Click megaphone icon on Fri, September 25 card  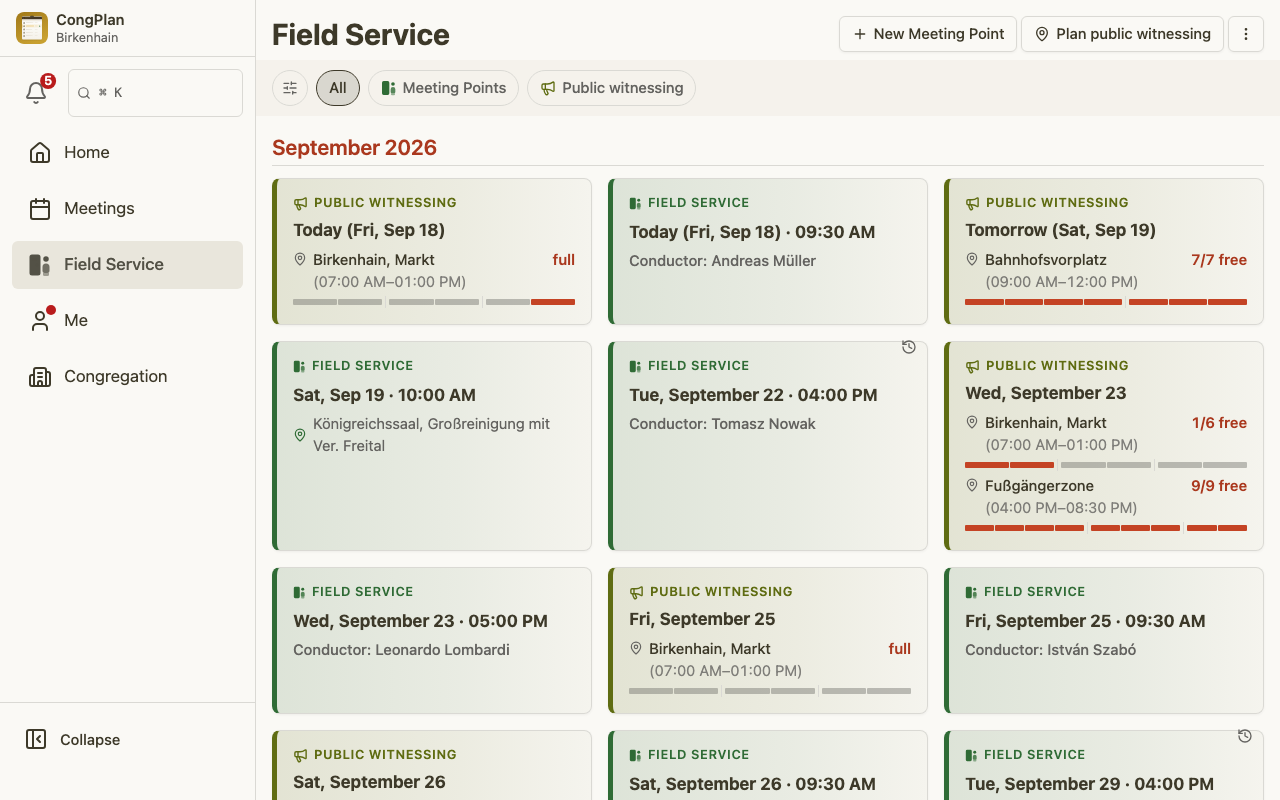(x=636, y=592)
